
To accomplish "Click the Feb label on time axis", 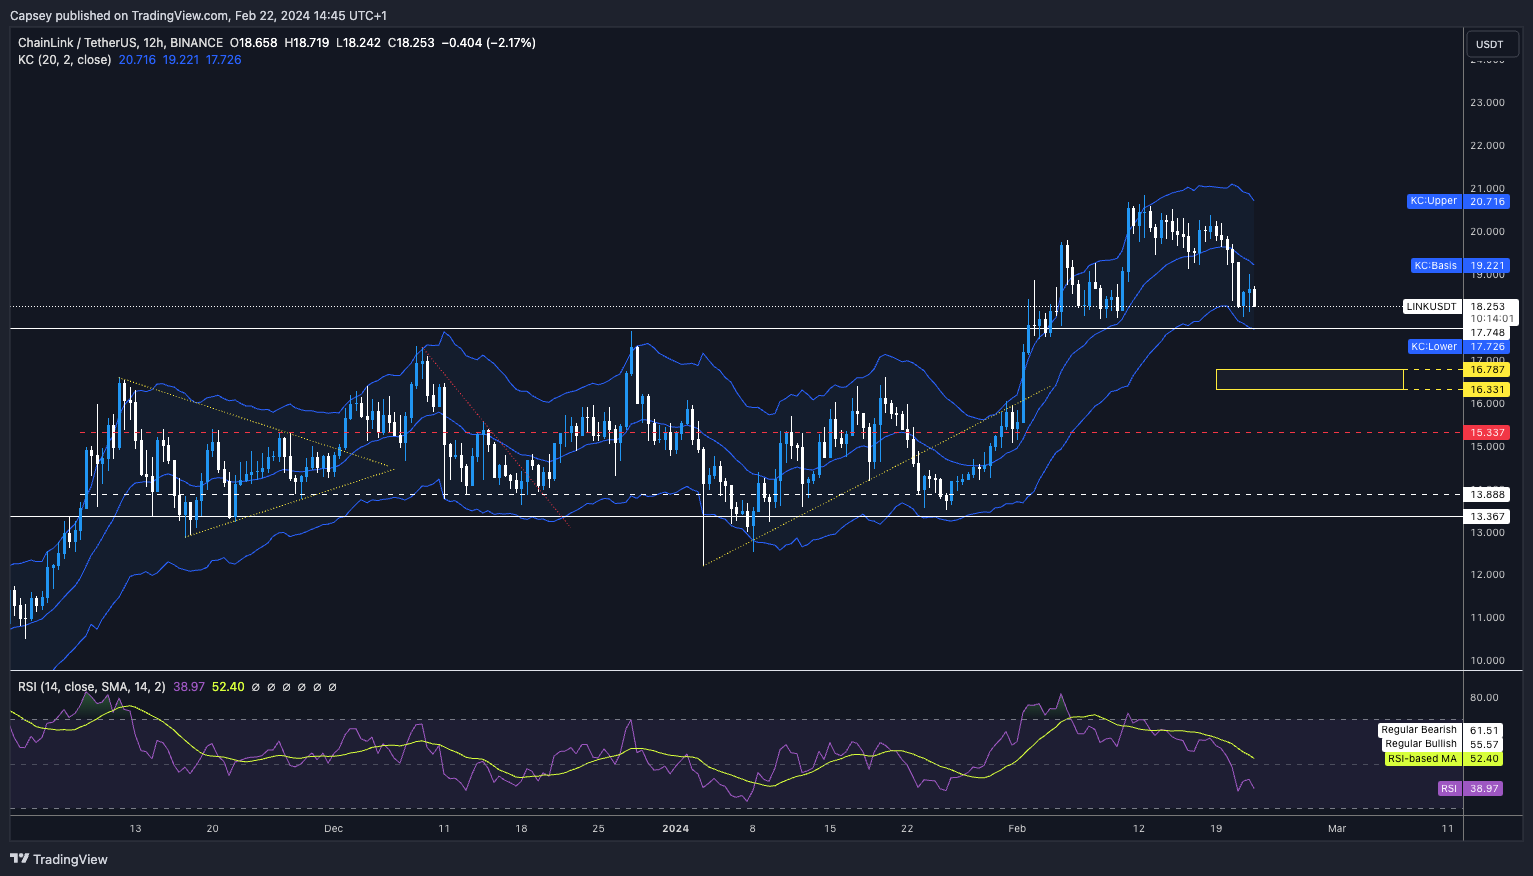I will [1017, 828].
